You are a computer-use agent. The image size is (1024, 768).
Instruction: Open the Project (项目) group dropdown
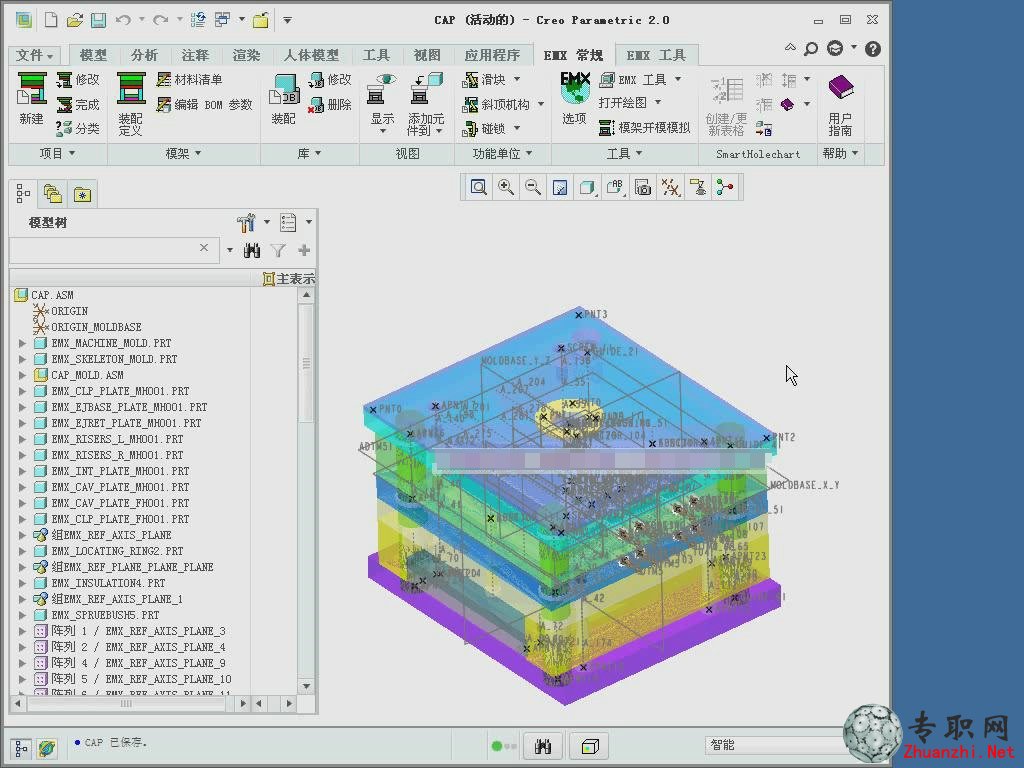click(57, 153)
